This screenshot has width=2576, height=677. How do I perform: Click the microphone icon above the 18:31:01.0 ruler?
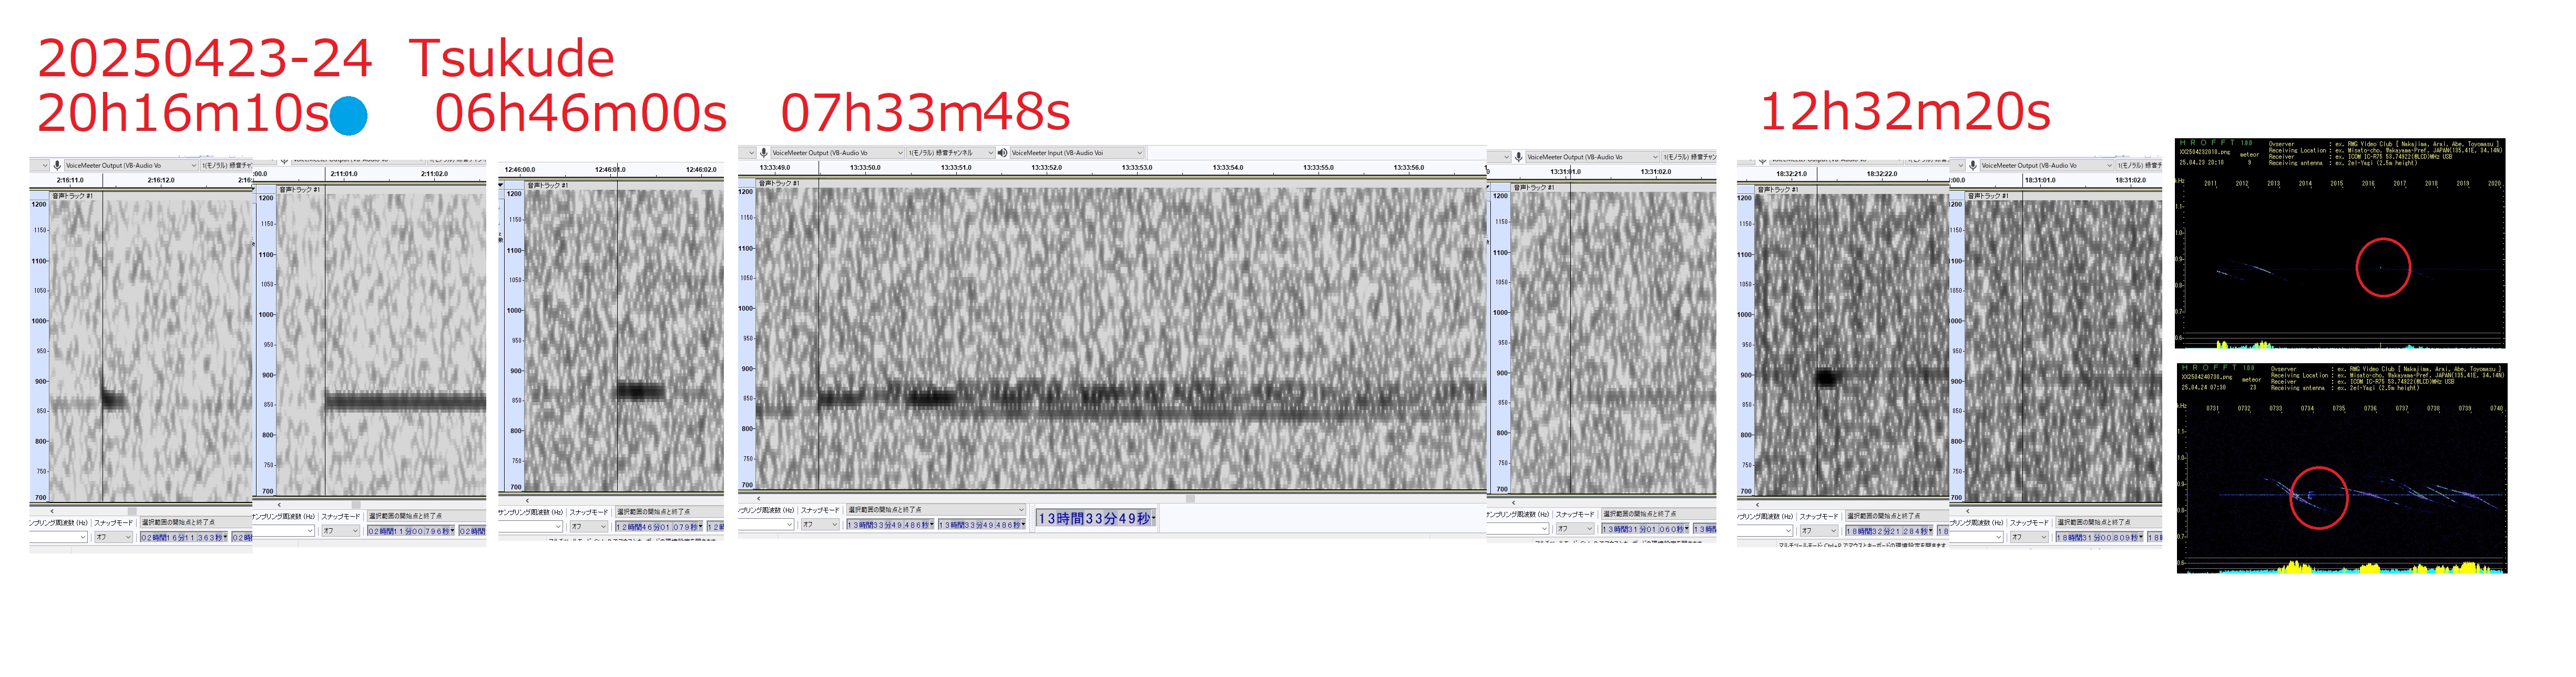[x=1973, y=165]
